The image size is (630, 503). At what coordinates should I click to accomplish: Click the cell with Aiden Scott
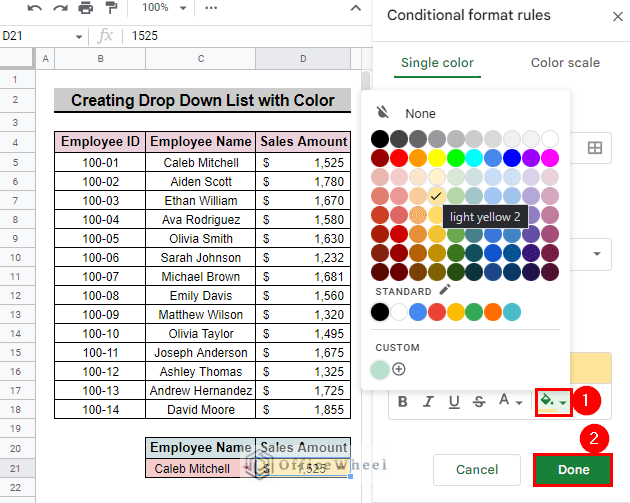click(200, 182)
